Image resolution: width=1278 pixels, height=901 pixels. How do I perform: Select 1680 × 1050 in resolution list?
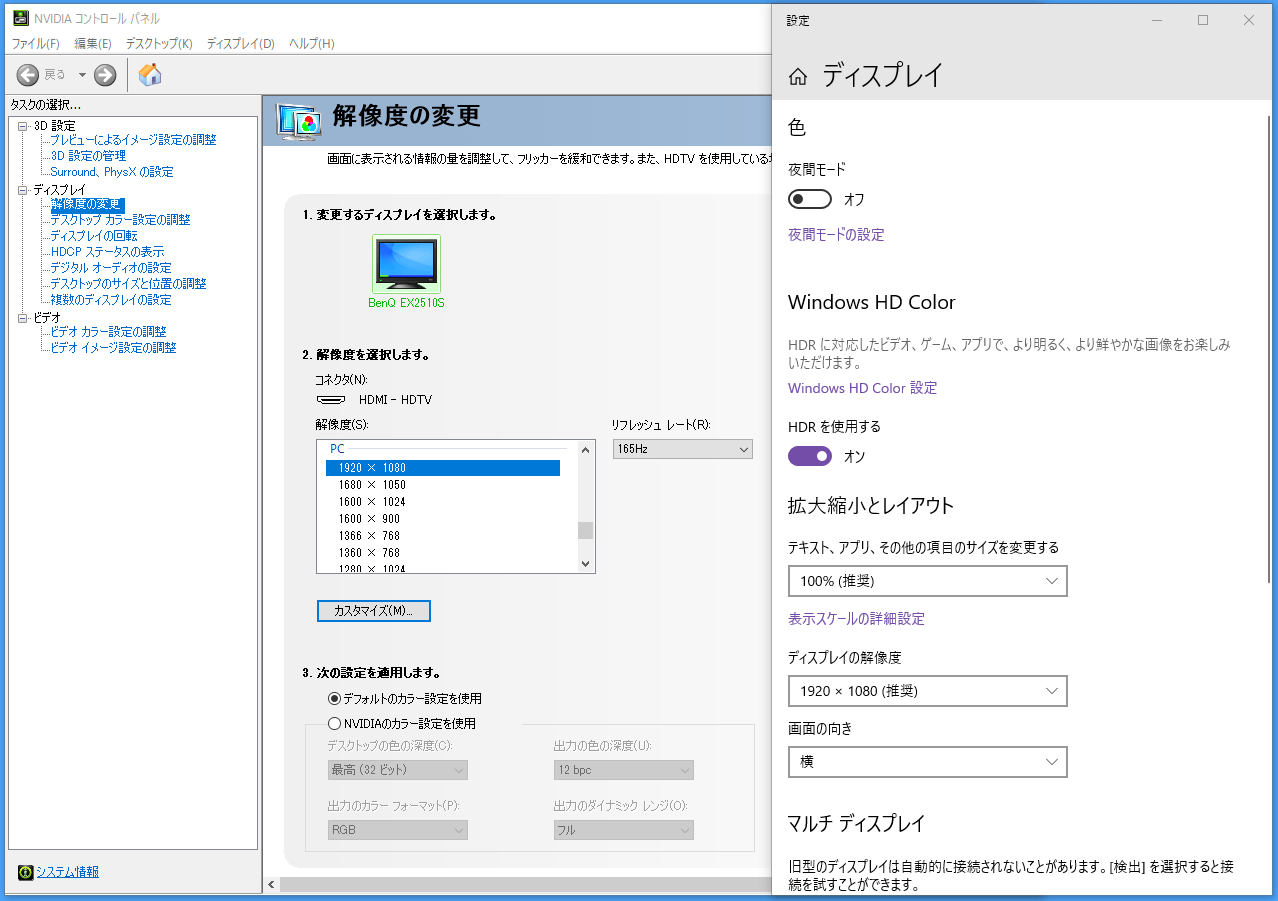pyautogui.click(x=372, y=485)
